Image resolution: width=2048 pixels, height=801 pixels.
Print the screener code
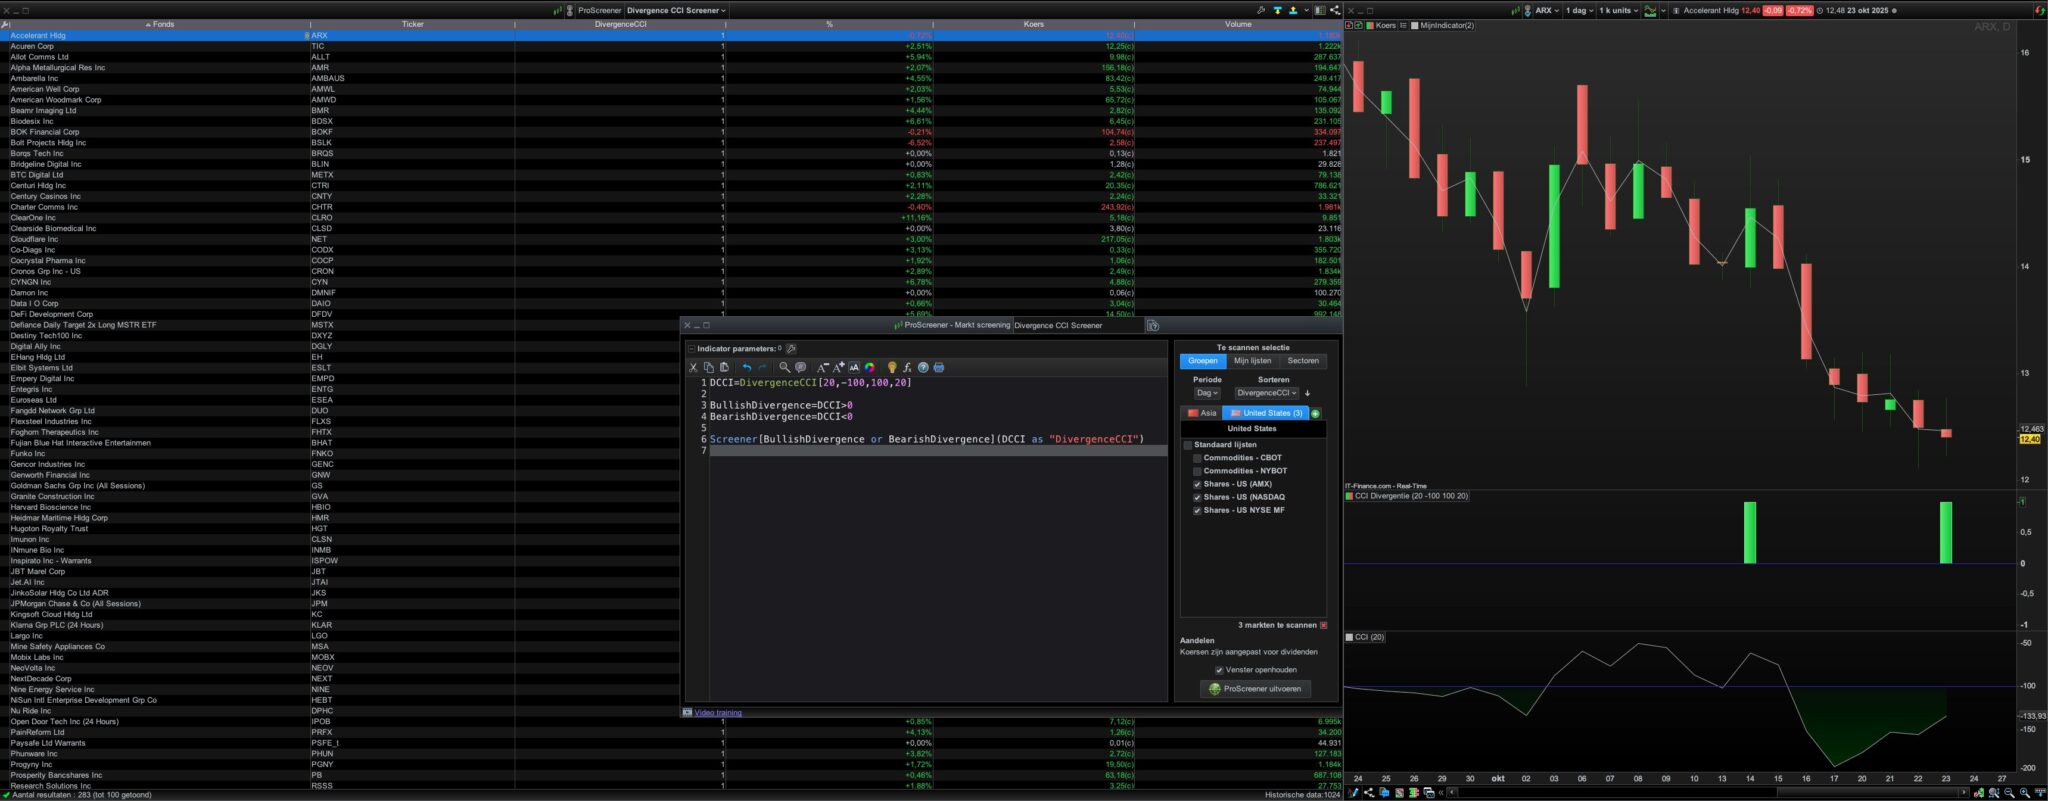[x=938, y=367]
